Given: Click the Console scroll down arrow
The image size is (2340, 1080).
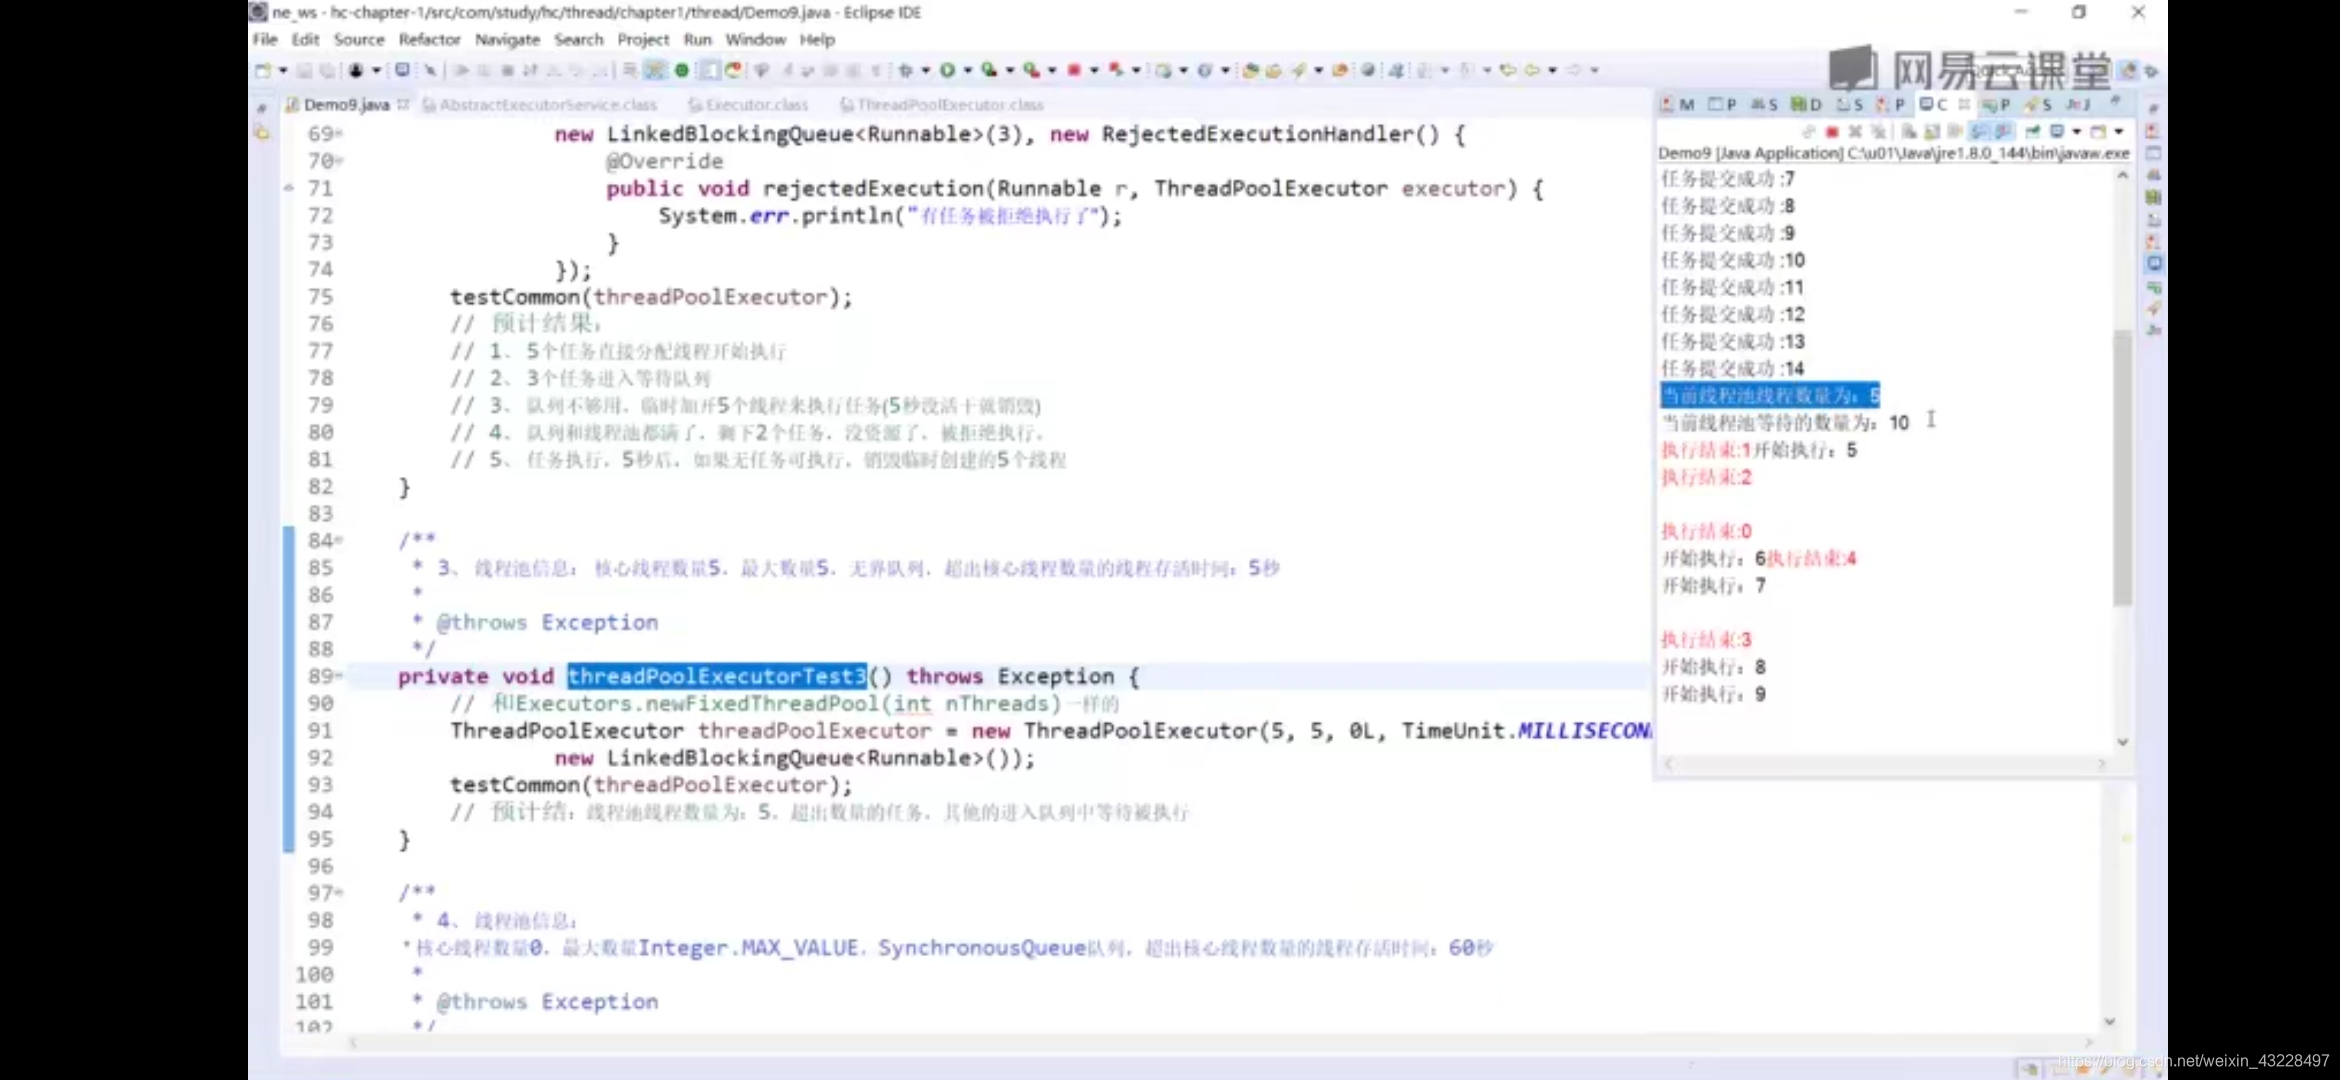Looking at the screenshot, I should 2122,742.
